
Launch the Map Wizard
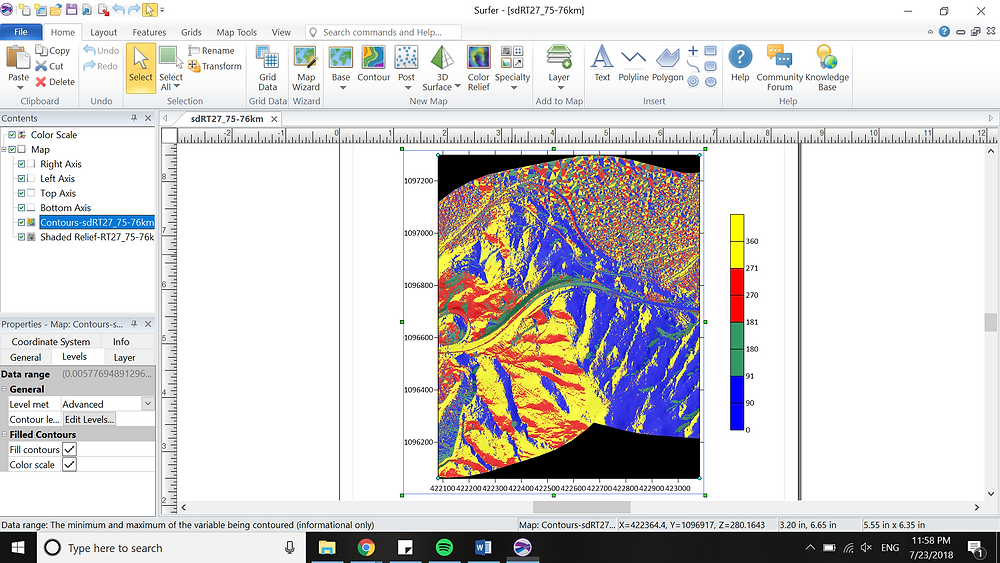coord(306,68)
